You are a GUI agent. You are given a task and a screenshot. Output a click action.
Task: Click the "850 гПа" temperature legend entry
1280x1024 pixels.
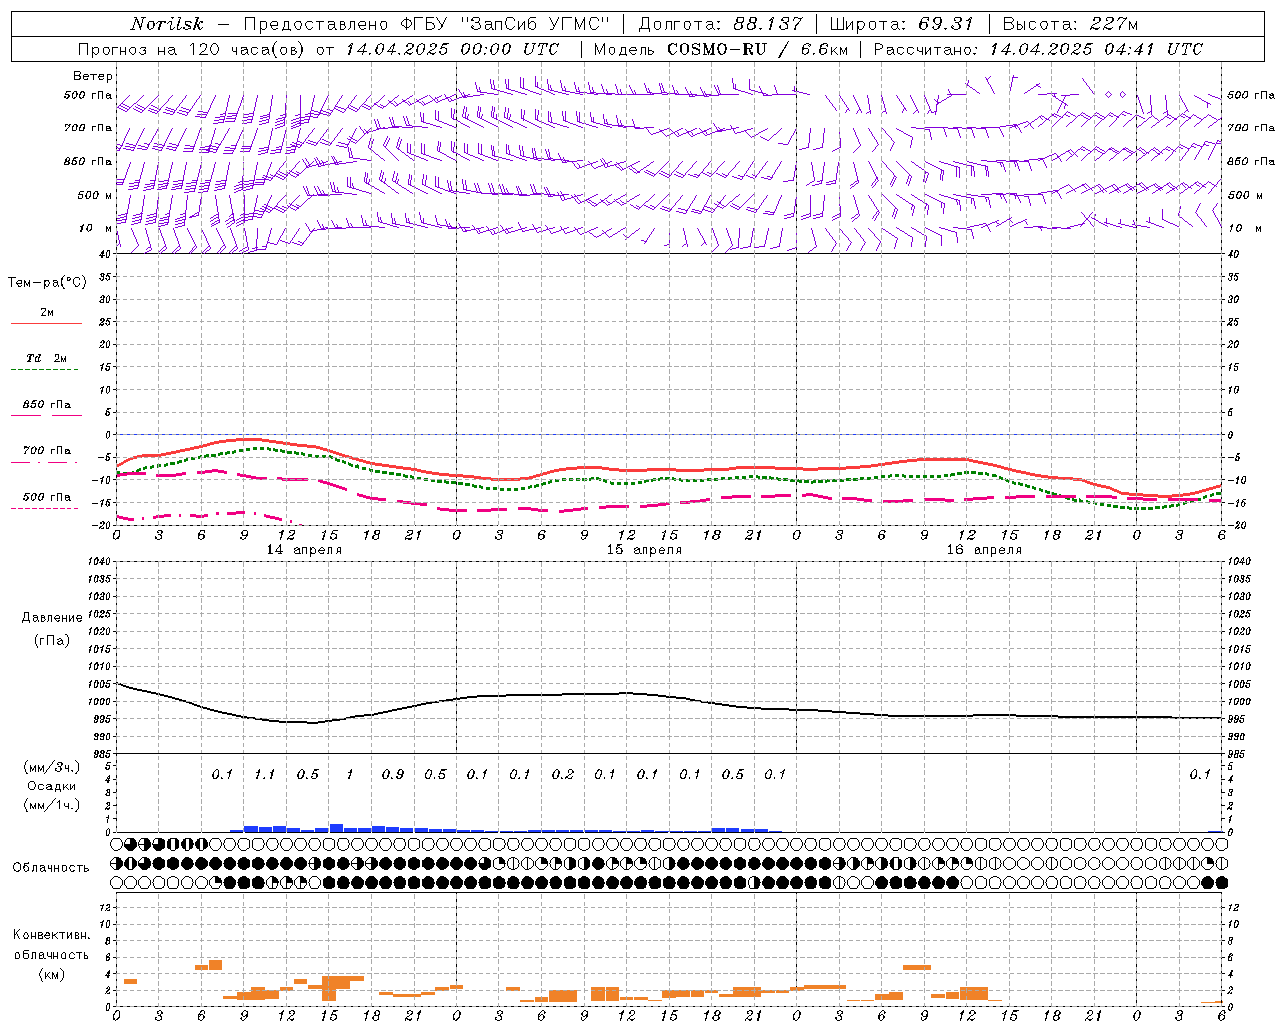(46, 405)
